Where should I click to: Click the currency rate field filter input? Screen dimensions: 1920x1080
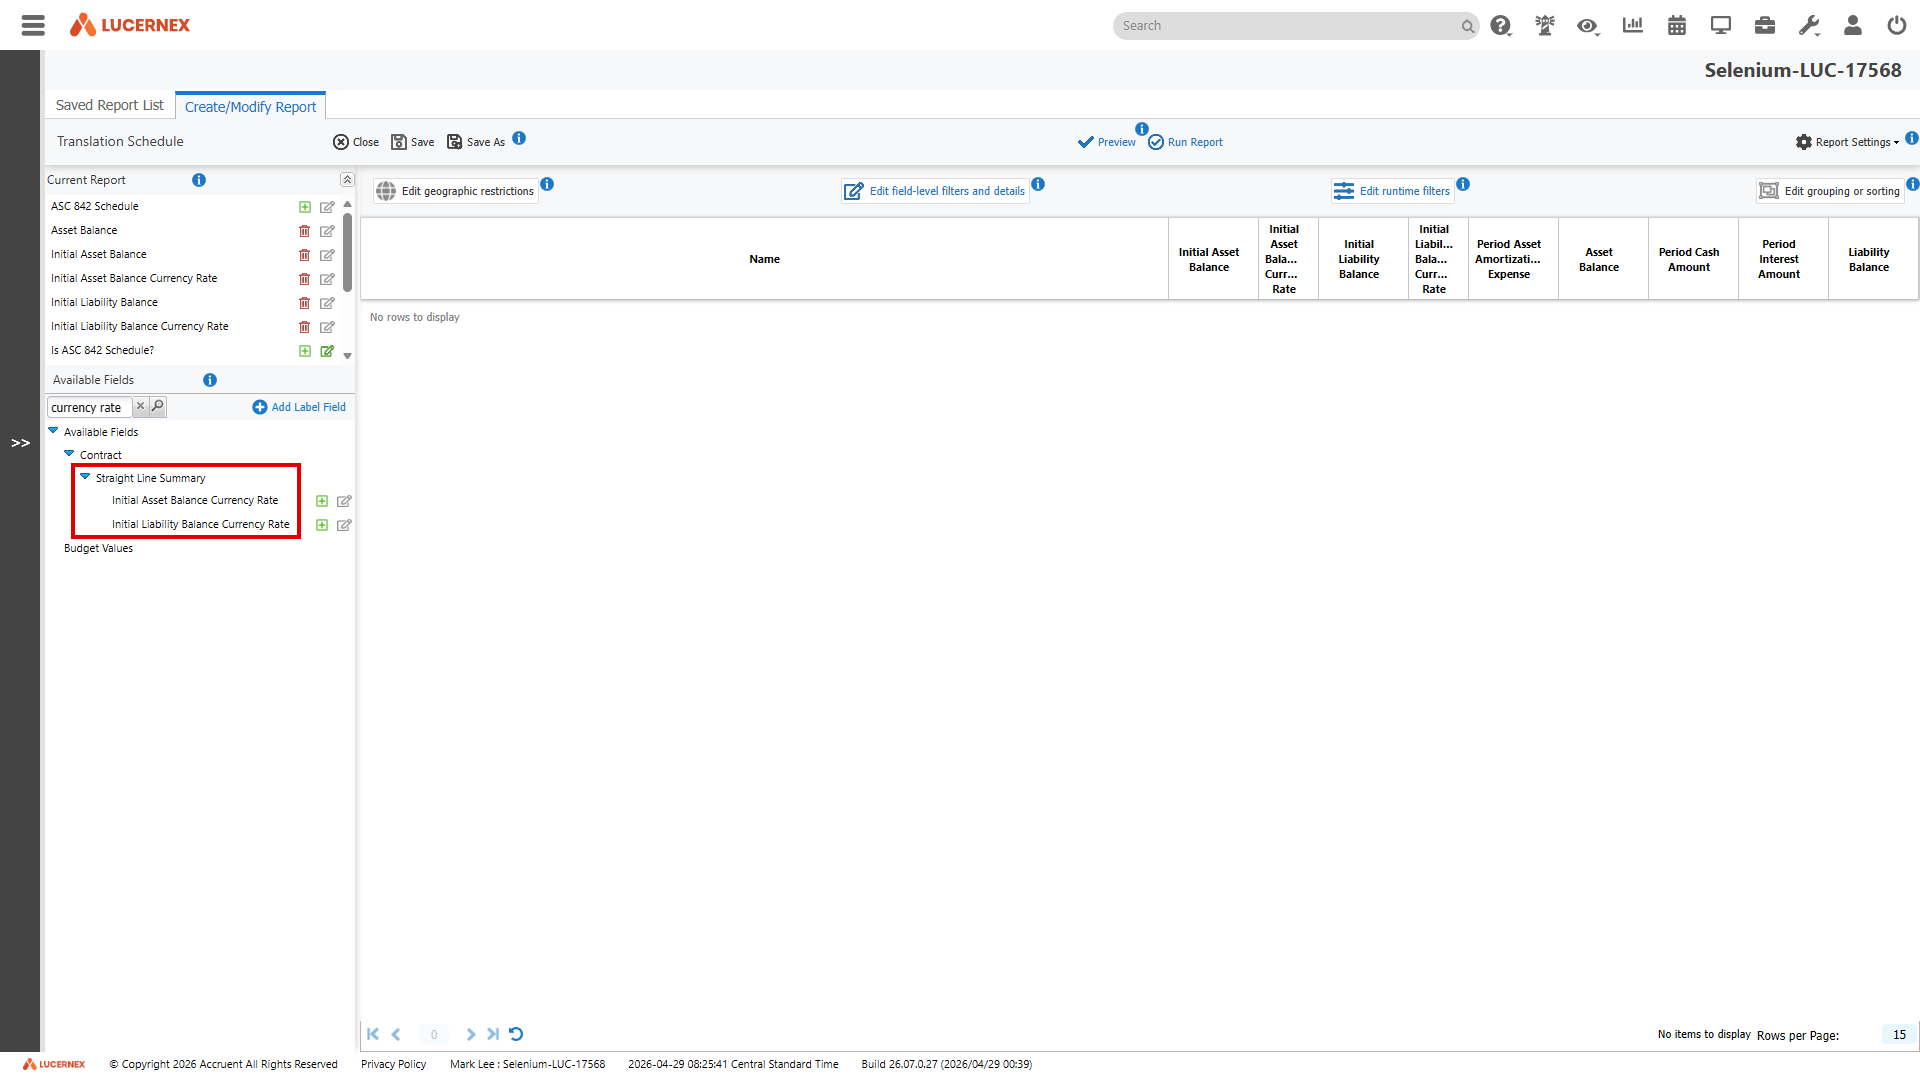pyautogui.click(x=88, y=407)
